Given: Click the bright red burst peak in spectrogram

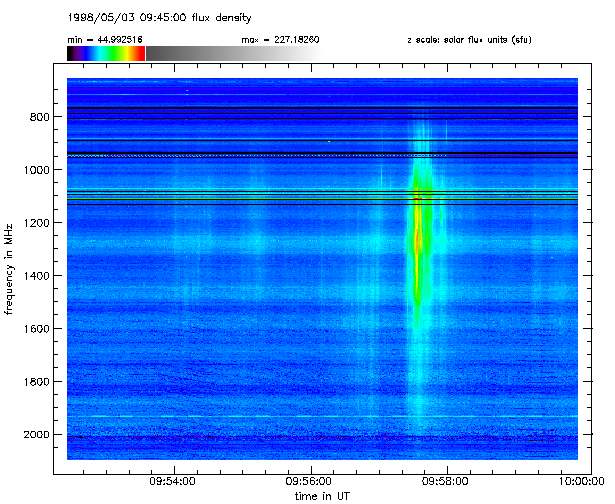Looking at the screenshot, I should tap(418, 239).
